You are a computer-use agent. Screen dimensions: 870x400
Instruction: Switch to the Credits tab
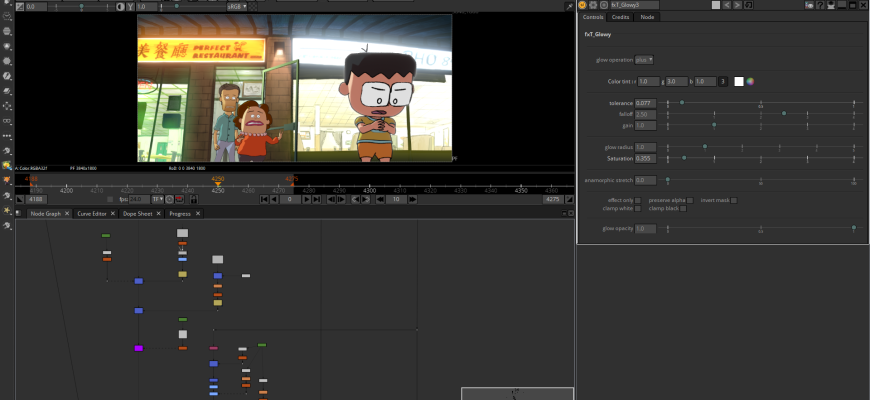tap(620, 17)
